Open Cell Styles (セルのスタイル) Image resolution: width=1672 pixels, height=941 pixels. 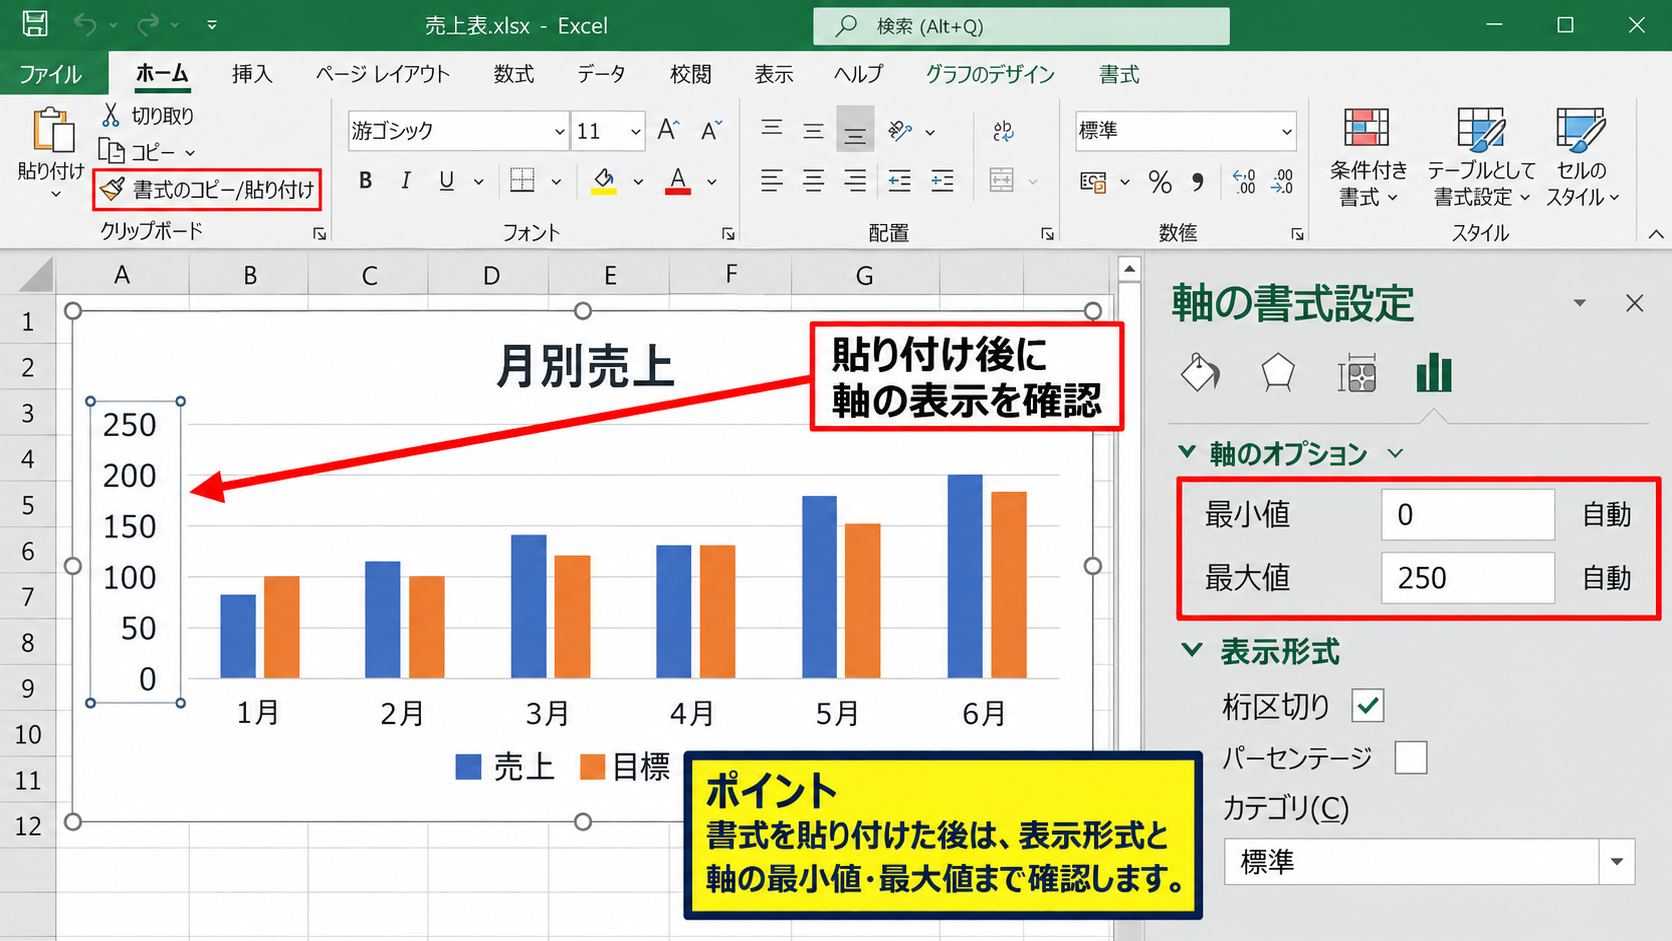1582,157
